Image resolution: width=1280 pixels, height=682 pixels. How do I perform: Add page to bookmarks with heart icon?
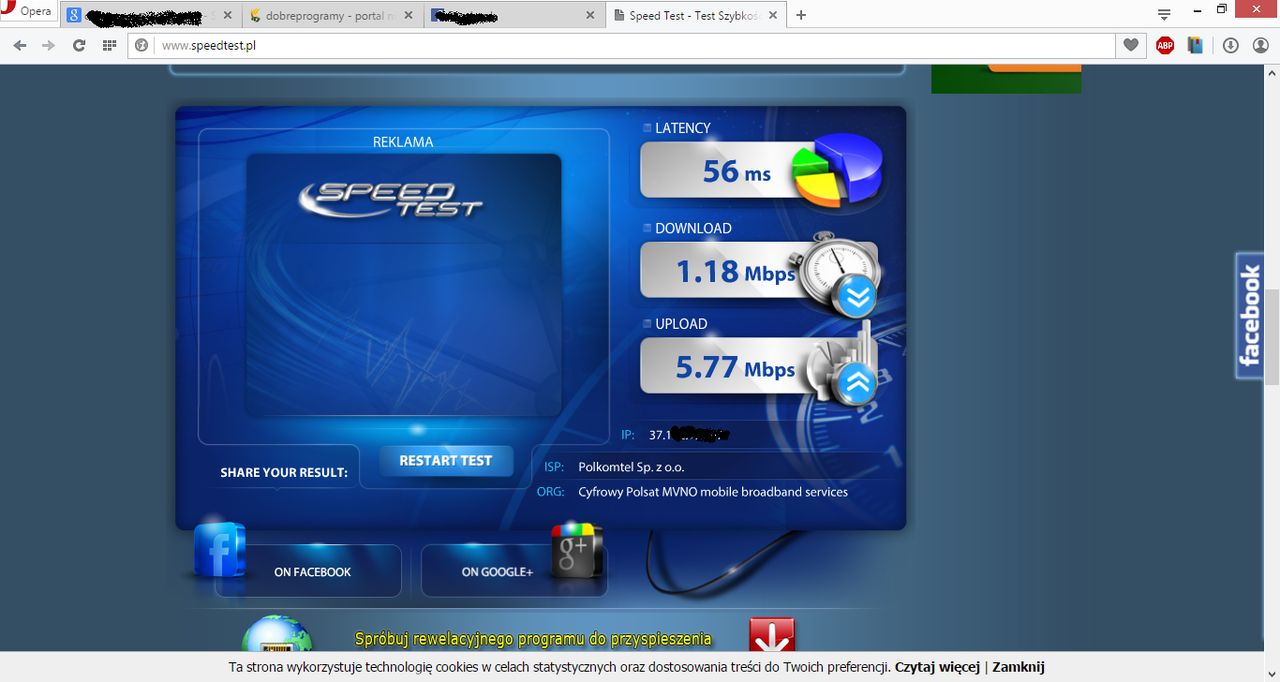pos(1131,45)
